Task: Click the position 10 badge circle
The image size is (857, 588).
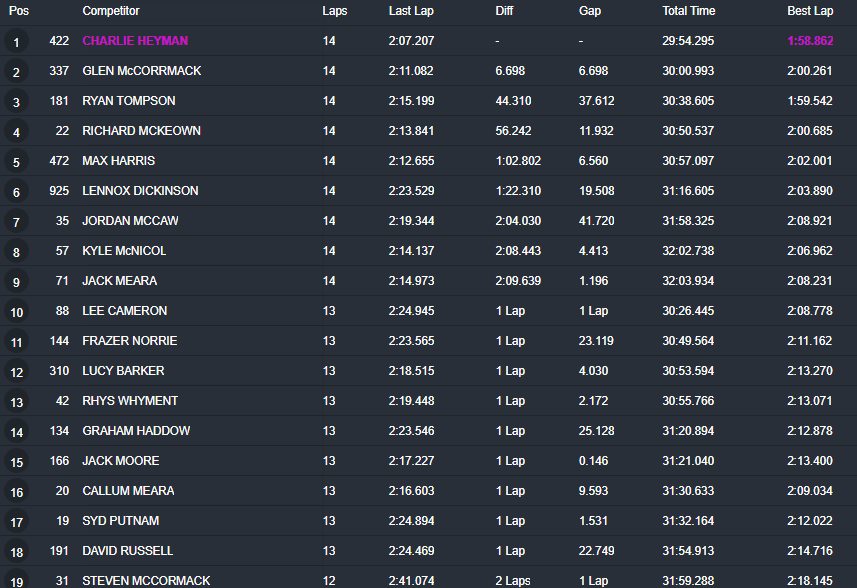Action: coord(16,312)
